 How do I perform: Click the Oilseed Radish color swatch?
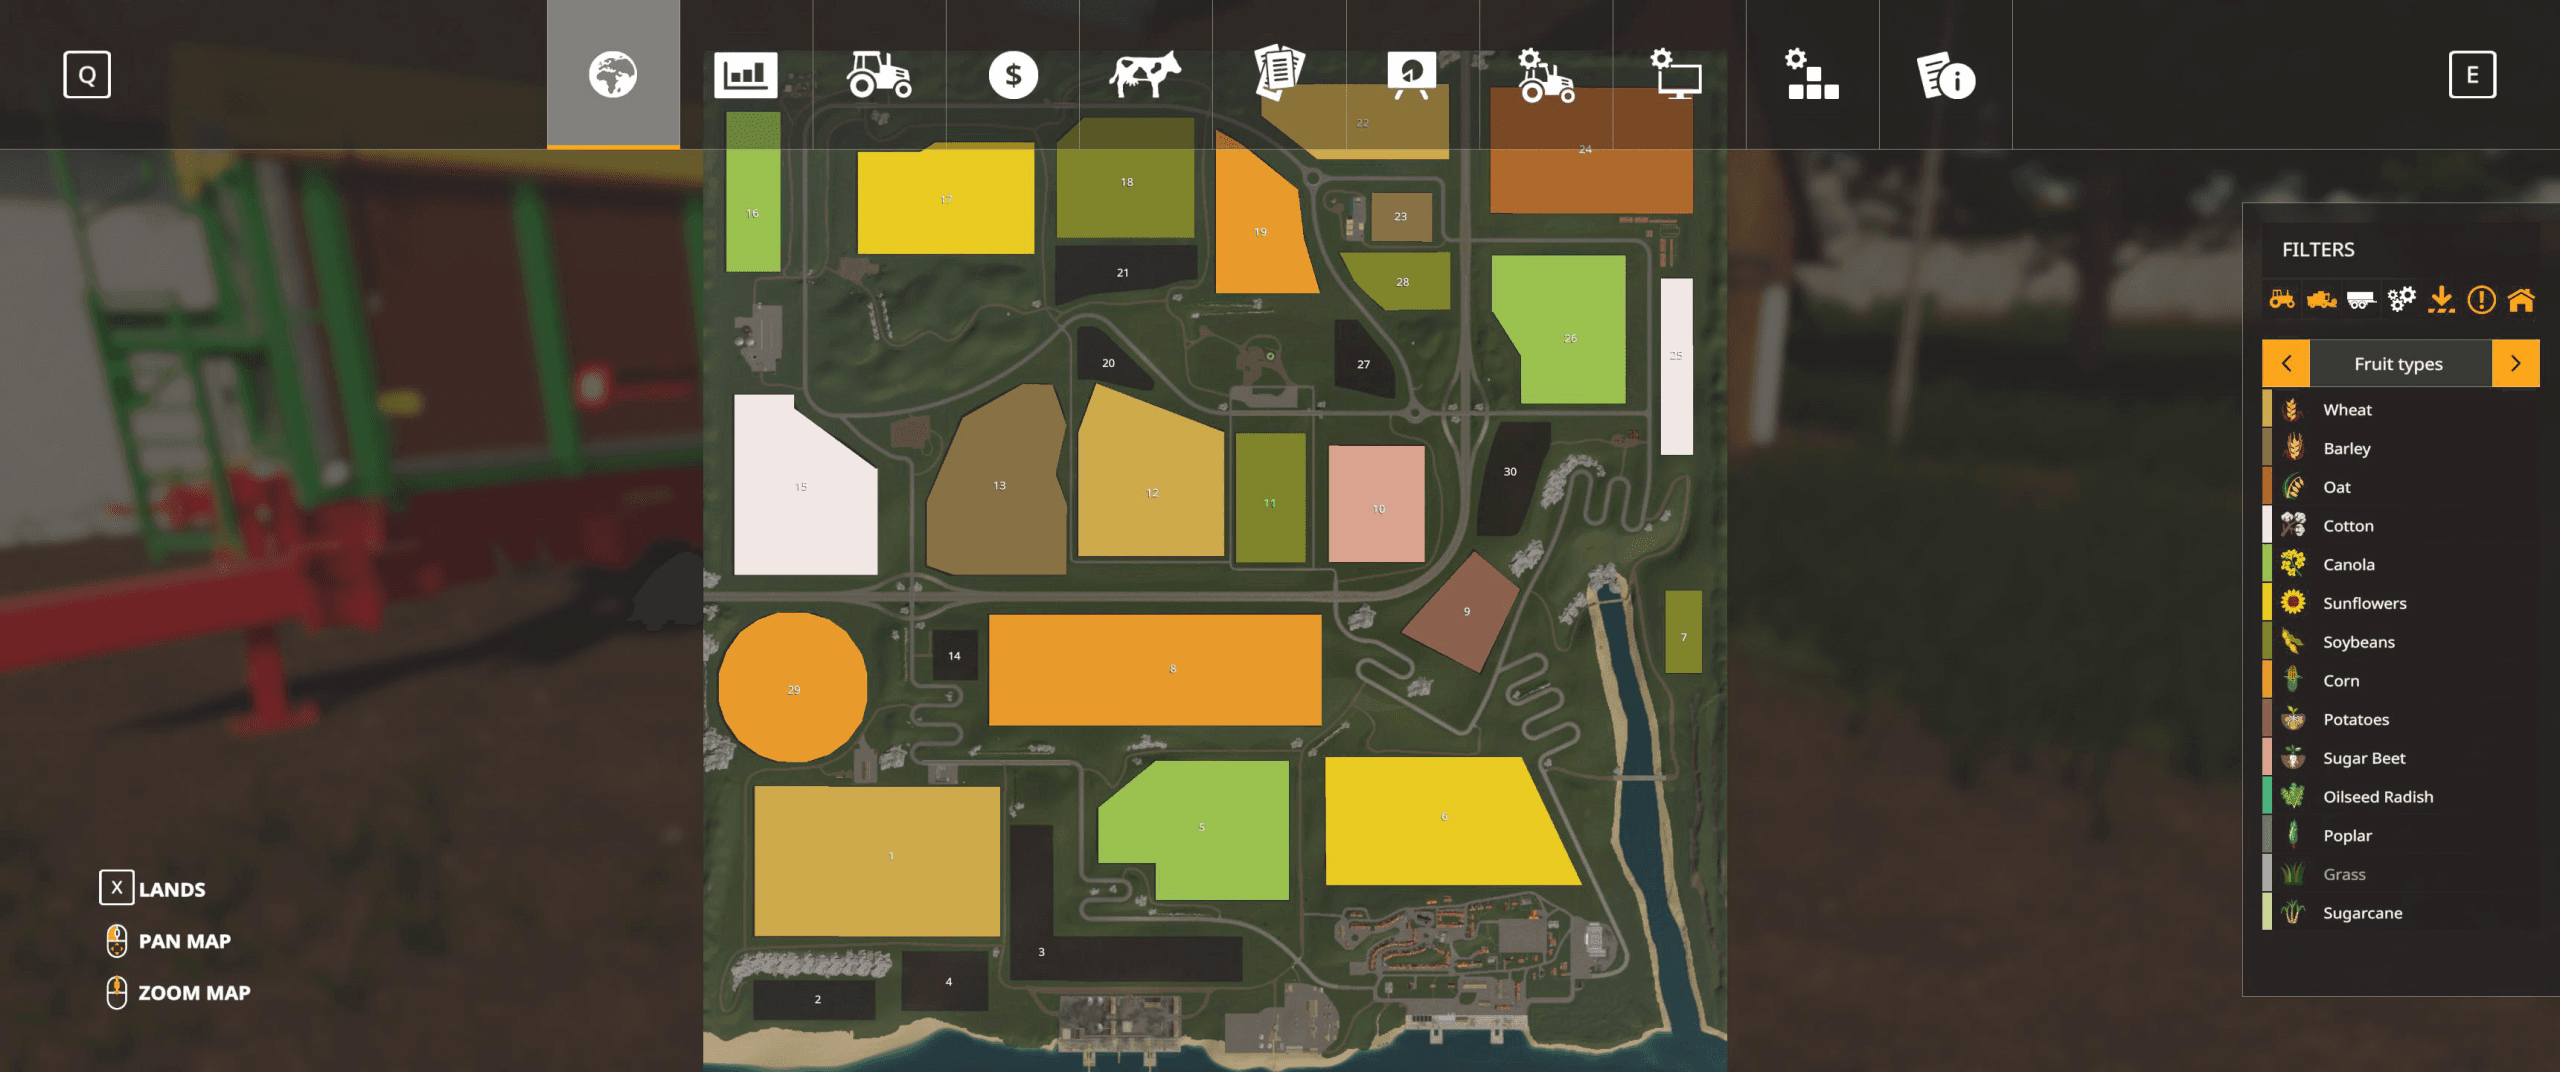2267,797
